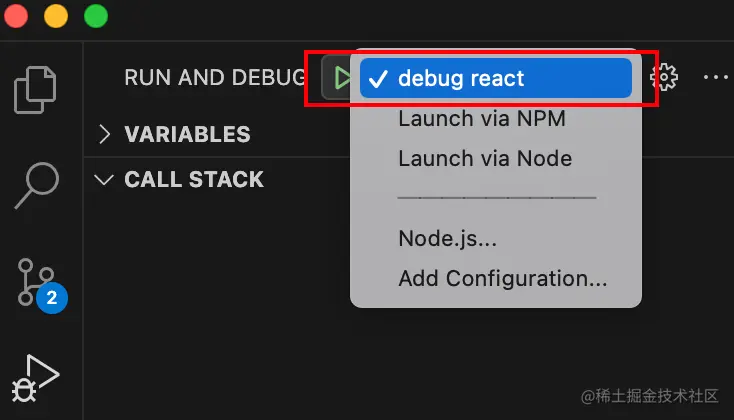This screenshot has width=734, height=420.
Task: Click the green macOS fullscreen button
Action: point(96,16)
